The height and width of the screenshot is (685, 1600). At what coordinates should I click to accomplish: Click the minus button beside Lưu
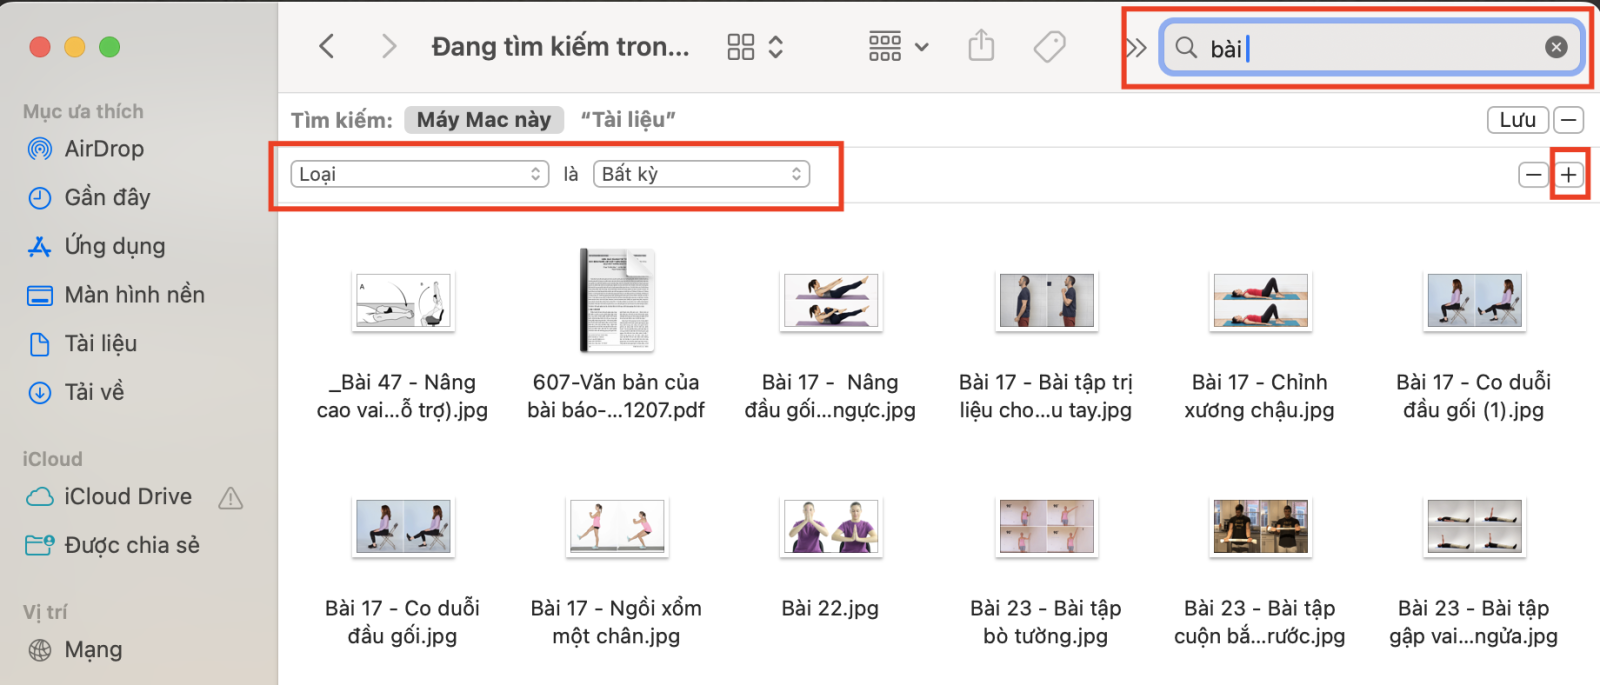pos(1569,120)
